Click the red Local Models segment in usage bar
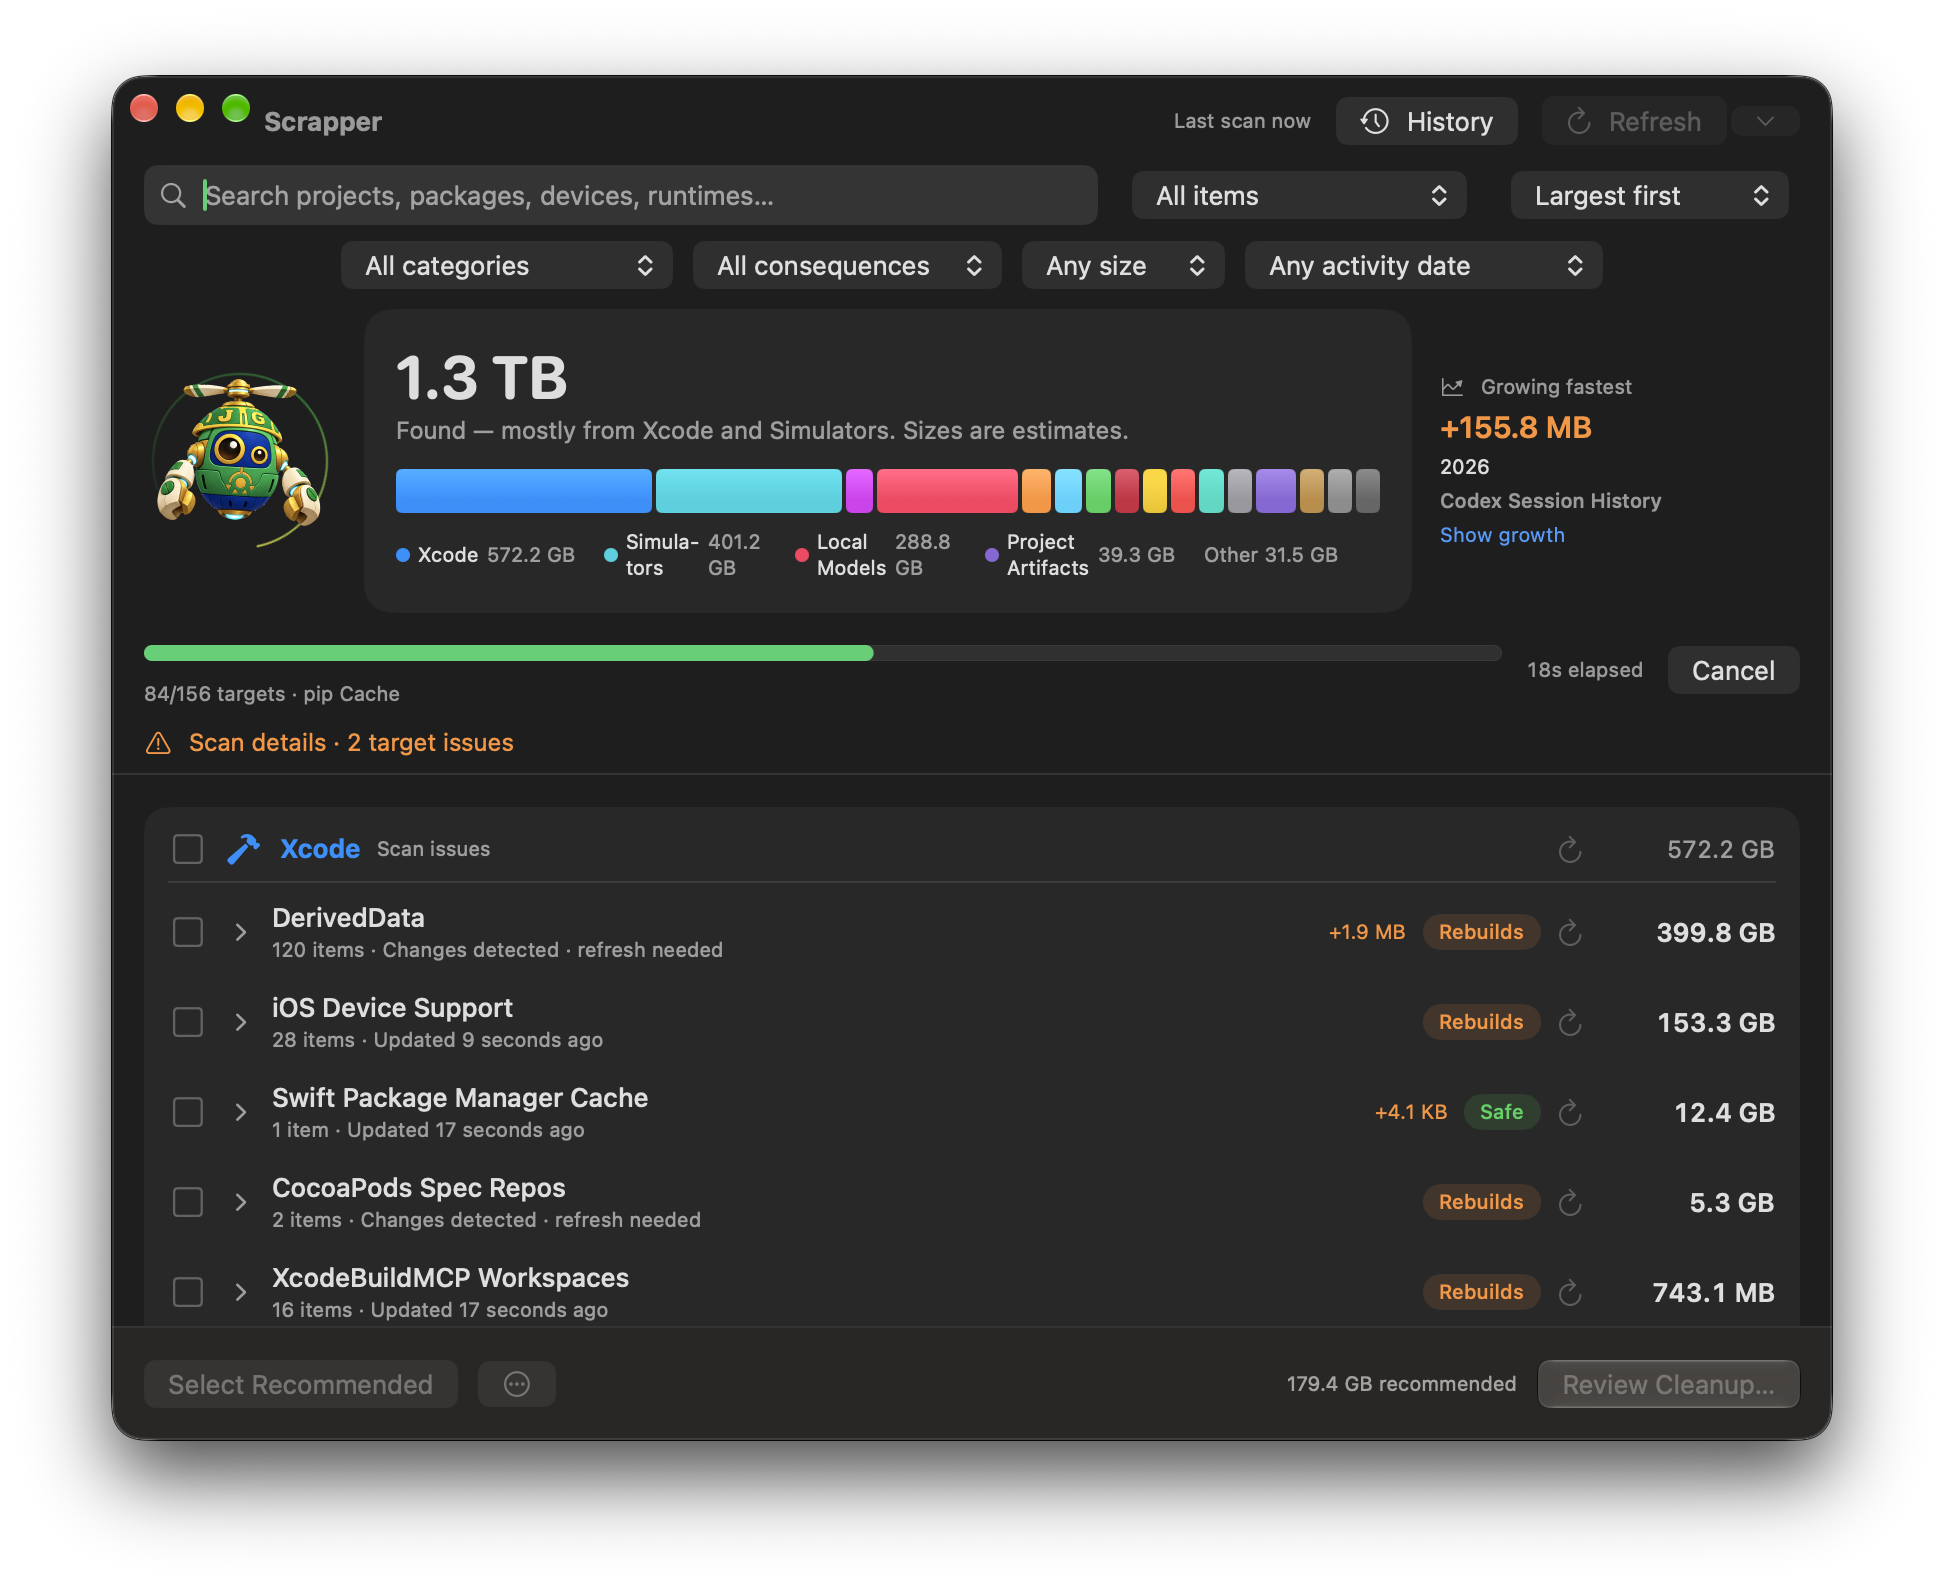The width and height of the screenshot is (1944, 1588). click(x=947, y=491)
